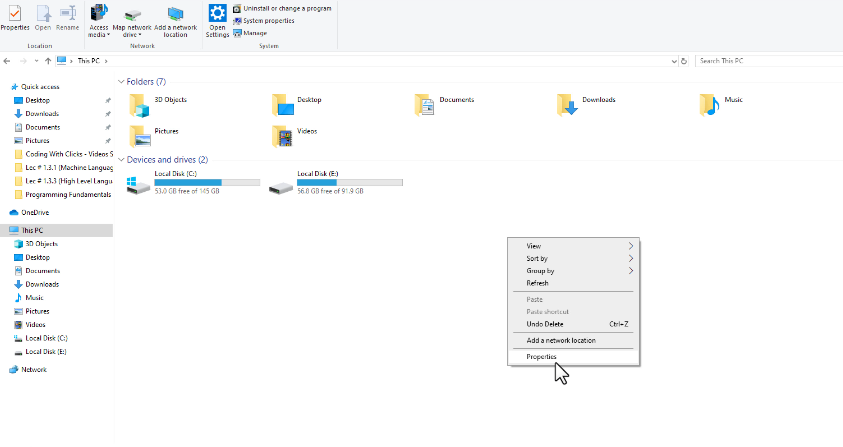The image size is (843, 447).
Task: Go back with the back arrow
Action: tap(7, 61)
